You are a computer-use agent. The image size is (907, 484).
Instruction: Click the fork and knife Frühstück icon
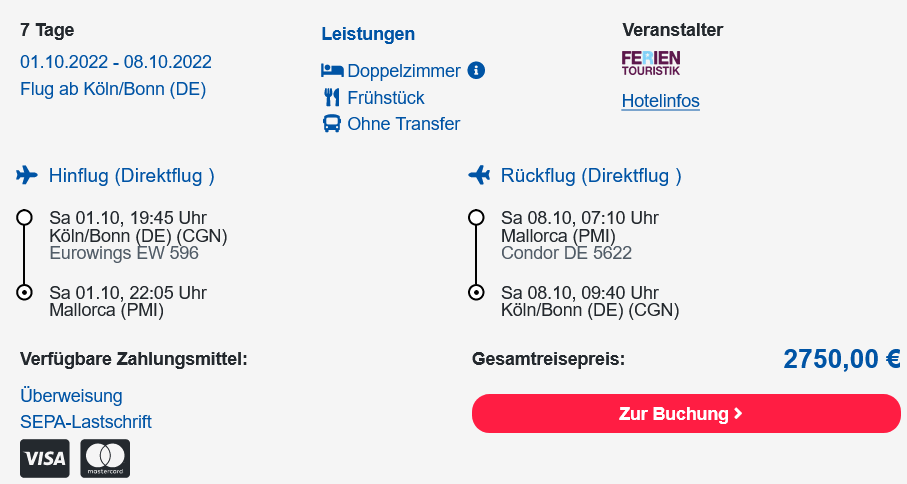[332, 97]
